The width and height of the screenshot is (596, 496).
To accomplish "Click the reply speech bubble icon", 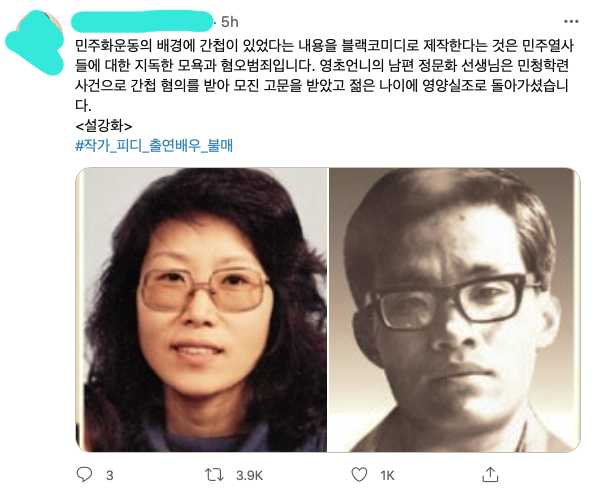I will coord(84,474).
